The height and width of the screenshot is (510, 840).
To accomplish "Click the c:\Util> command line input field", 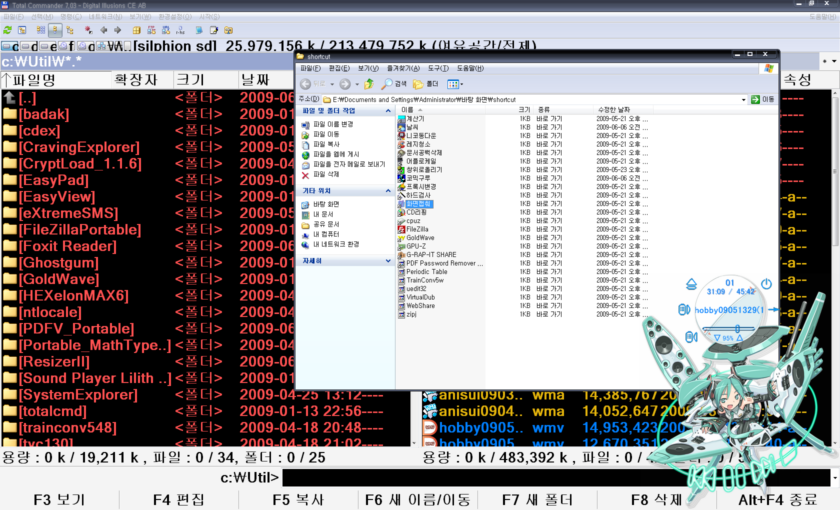I will click(x=557, y=477).
